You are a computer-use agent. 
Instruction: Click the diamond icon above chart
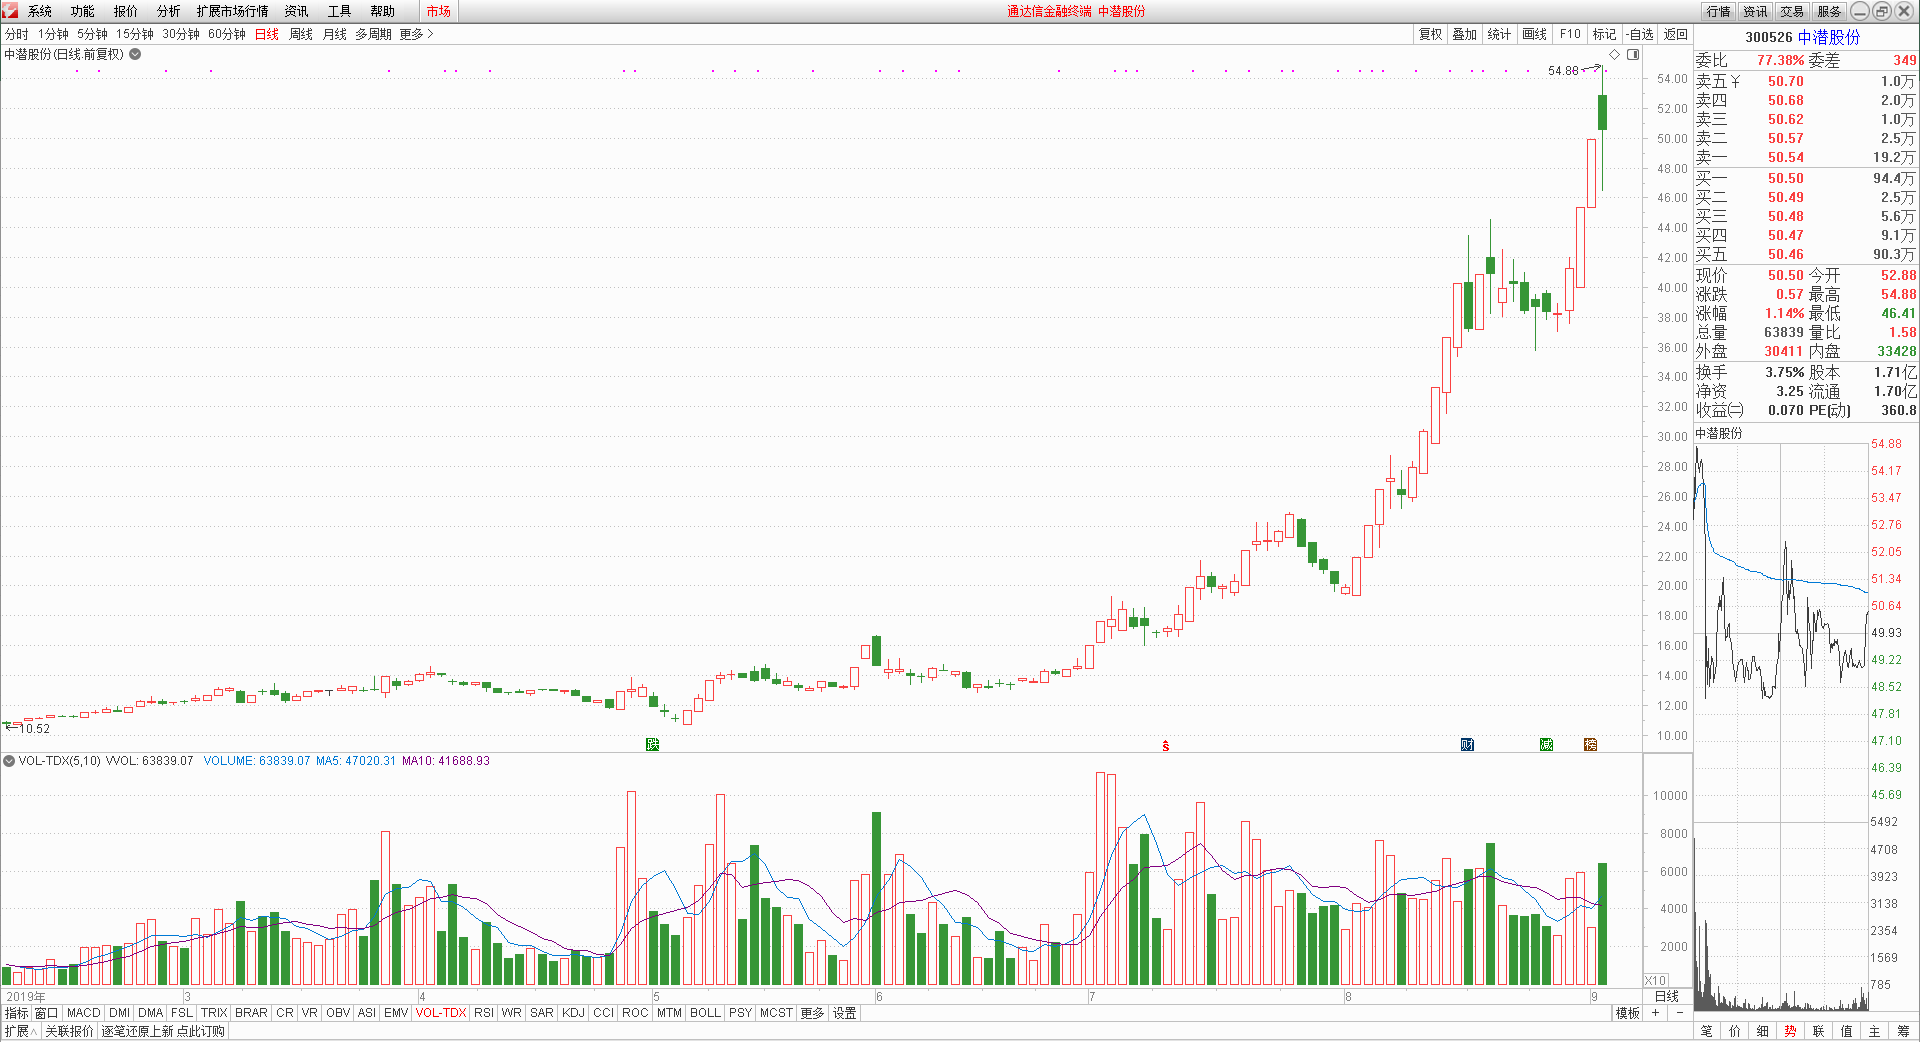point(1614,54)
